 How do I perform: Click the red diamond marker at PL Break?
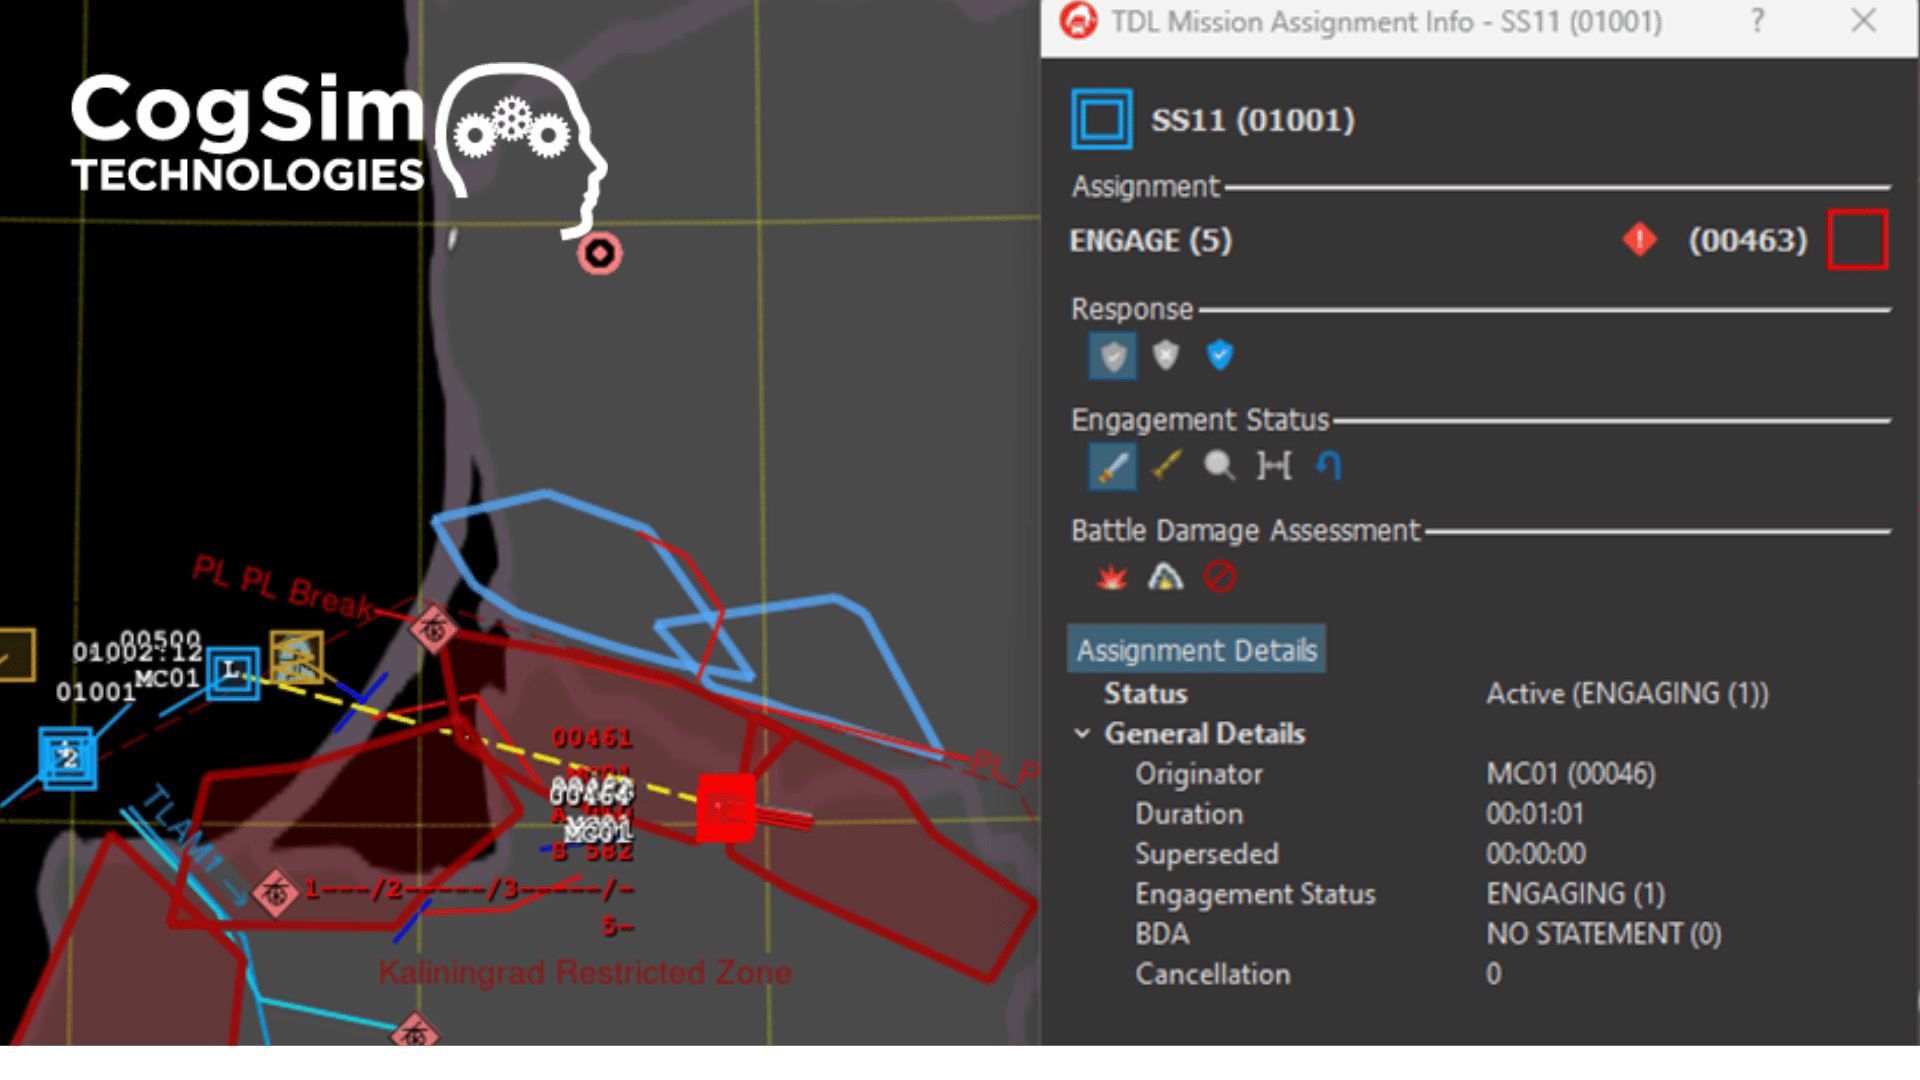pyautogui.click(x=433, y=629)
